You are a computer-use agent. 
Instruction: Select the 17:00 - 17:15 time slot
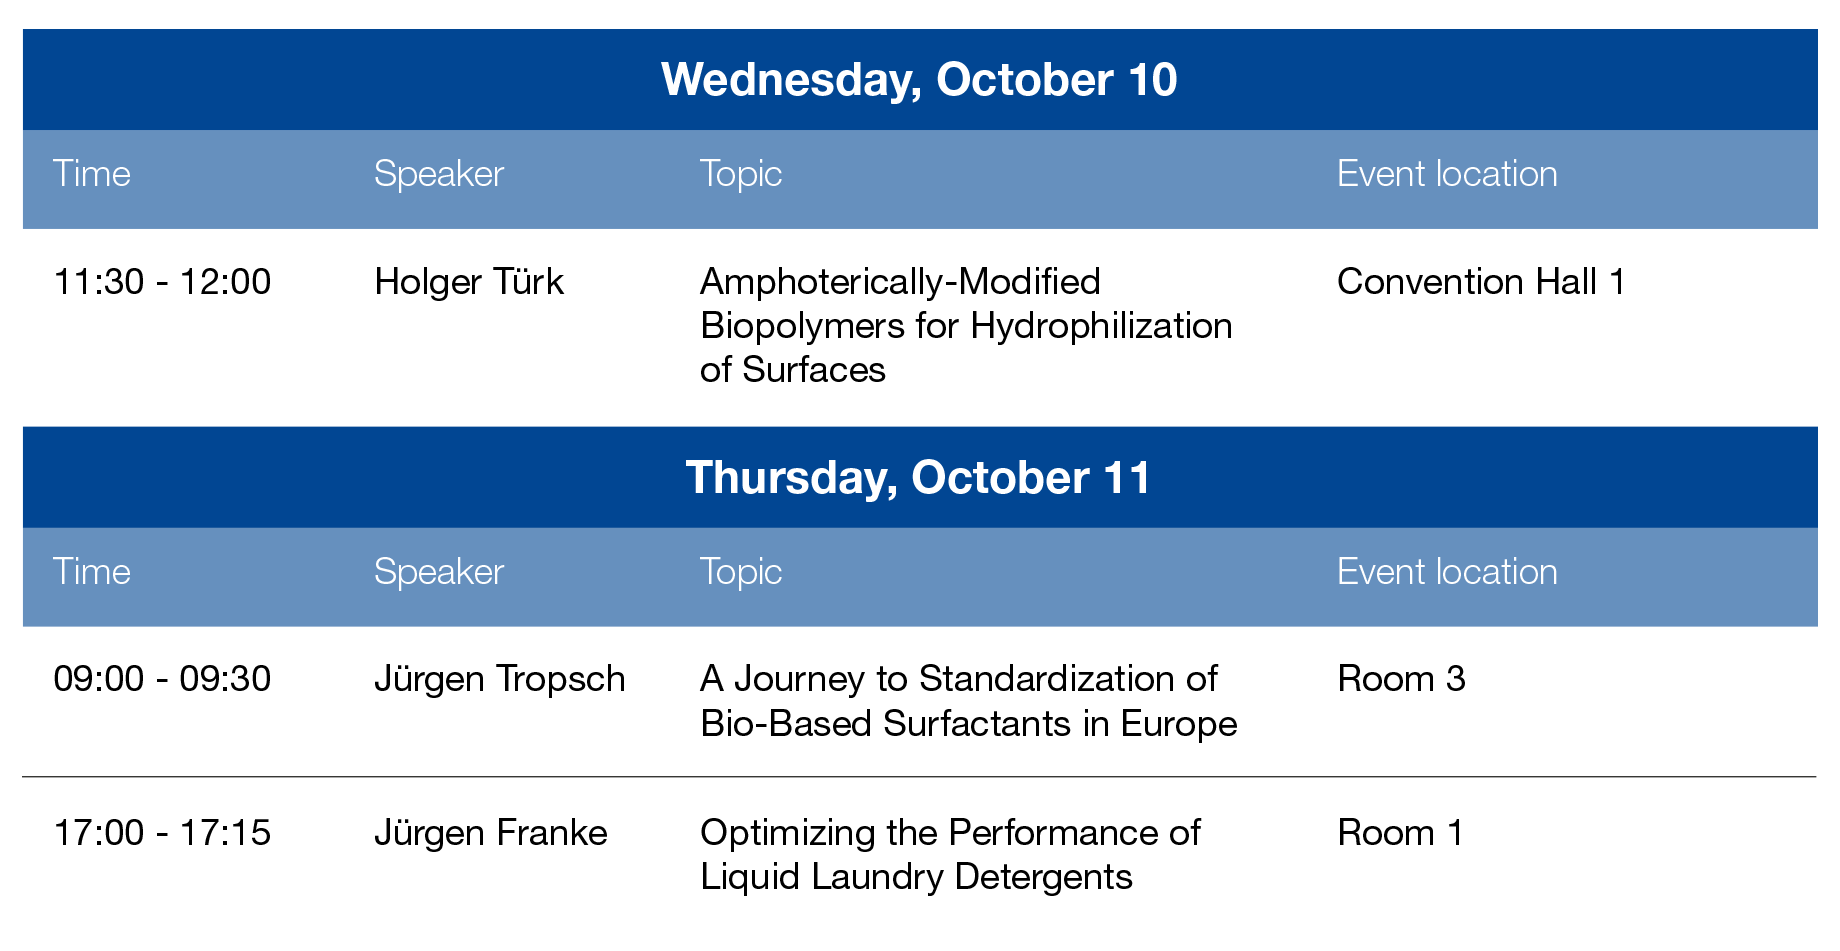tap(162, 833)
